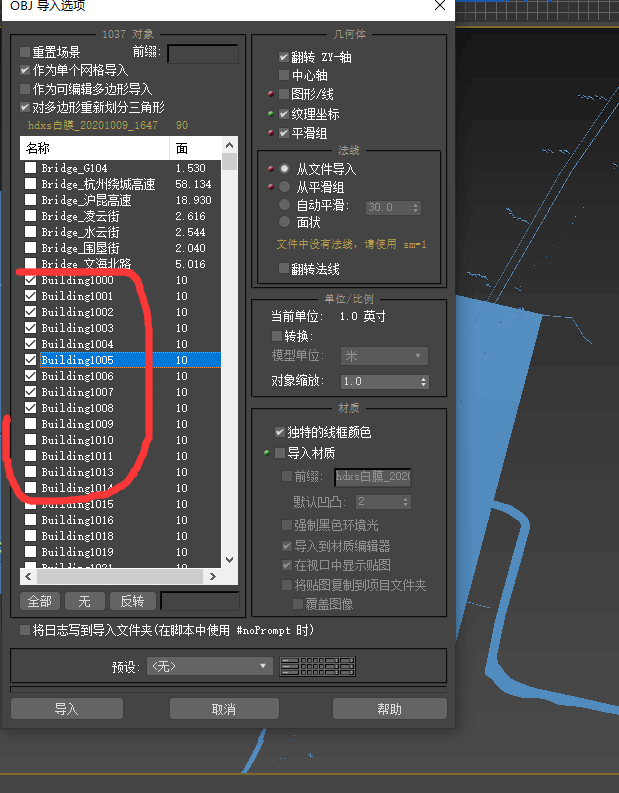Screen dimensions: 619x793
Task: Click the list's horizontal scroll-left arrow
Action: pos(29,576)
